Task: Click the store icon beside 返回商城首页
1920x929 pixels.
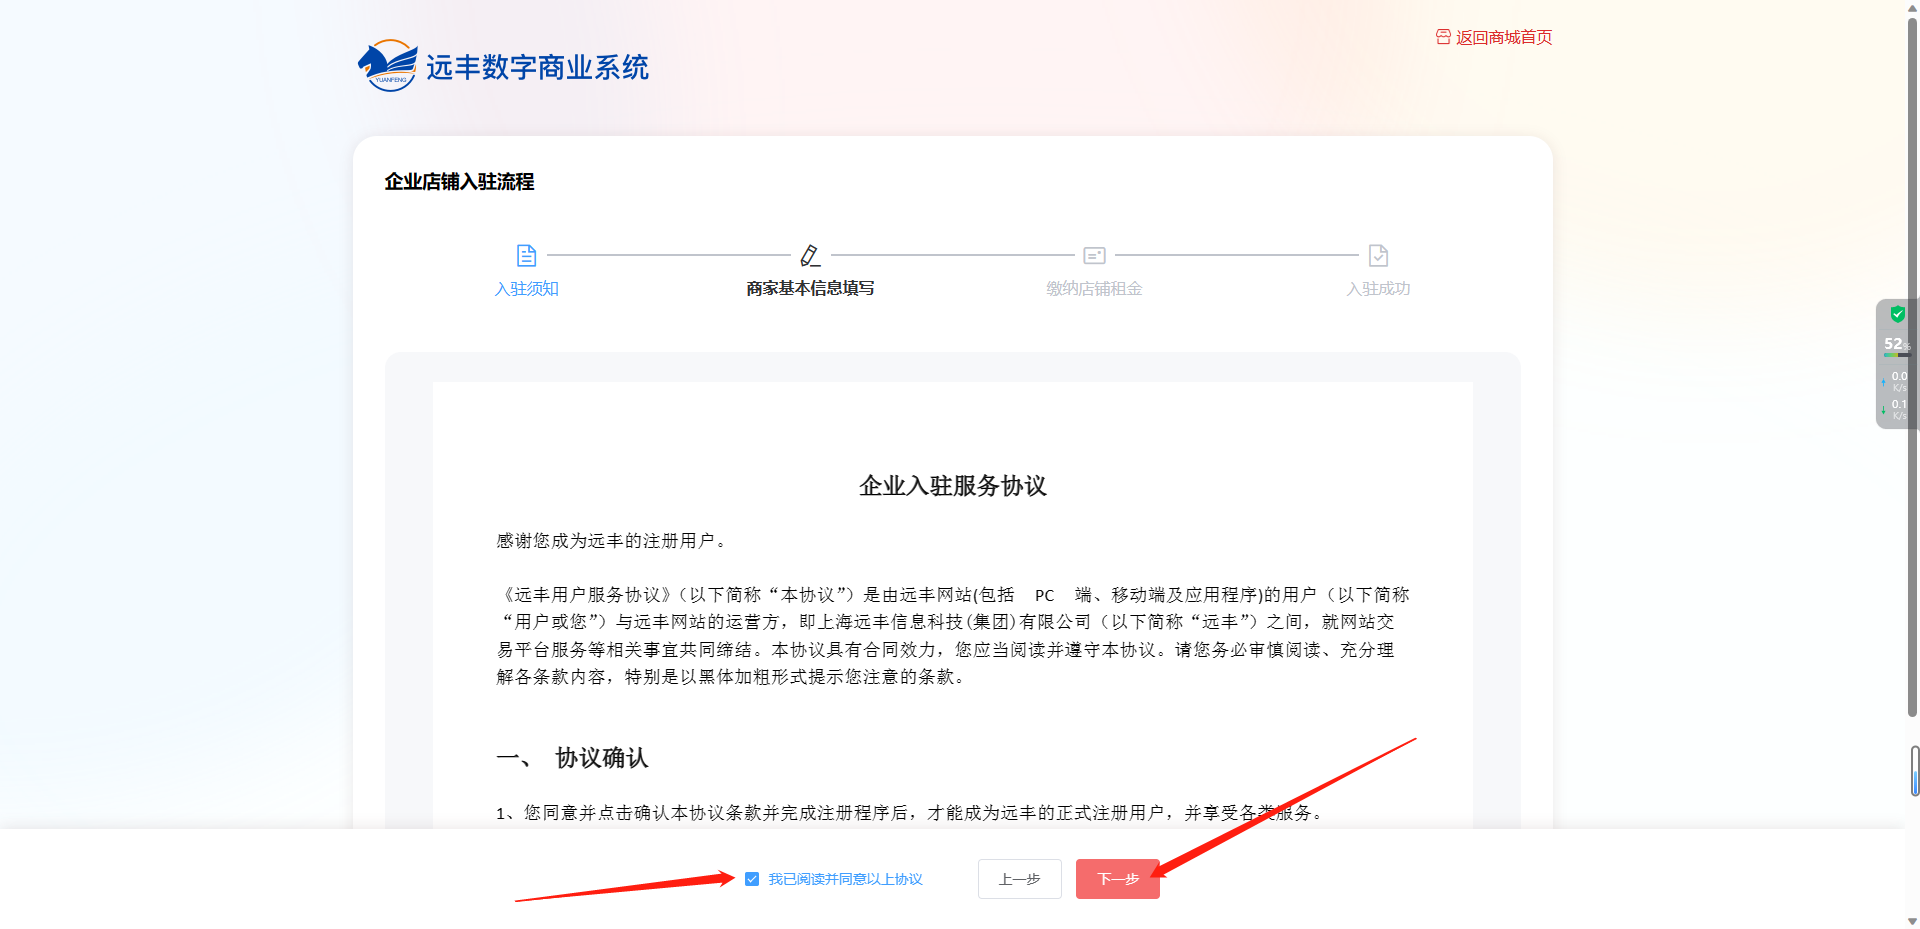Action: coord(1443,37)
